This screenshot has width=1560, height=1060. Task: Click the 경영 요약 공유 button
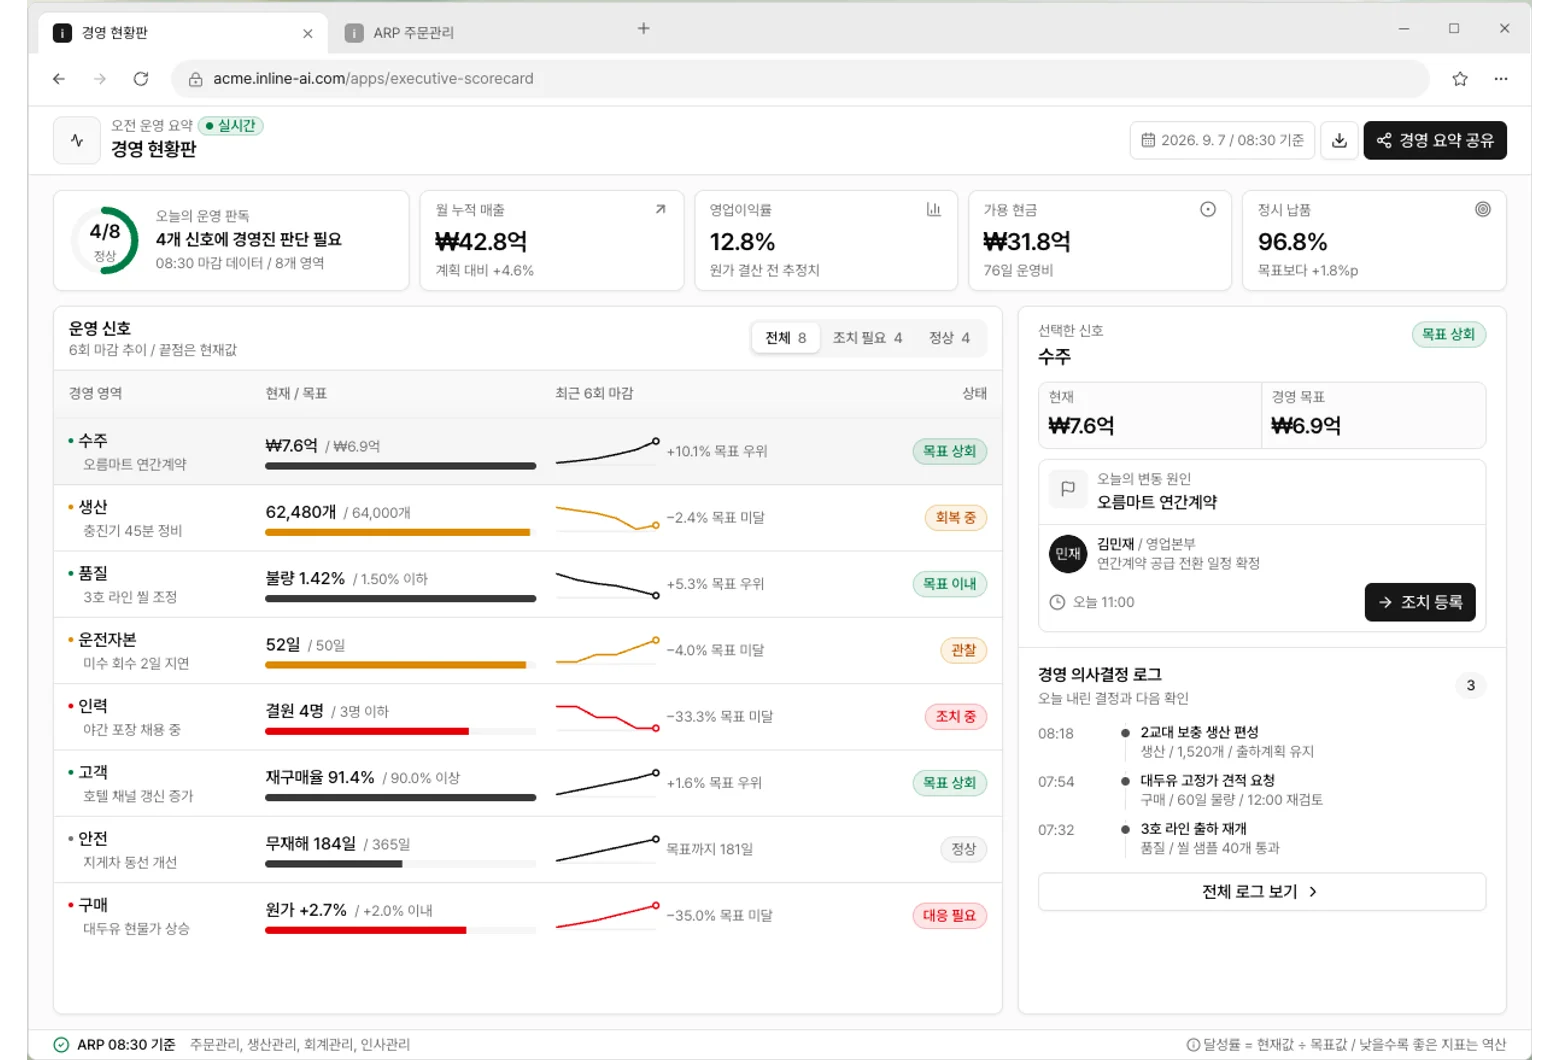tap(1435, 140)
